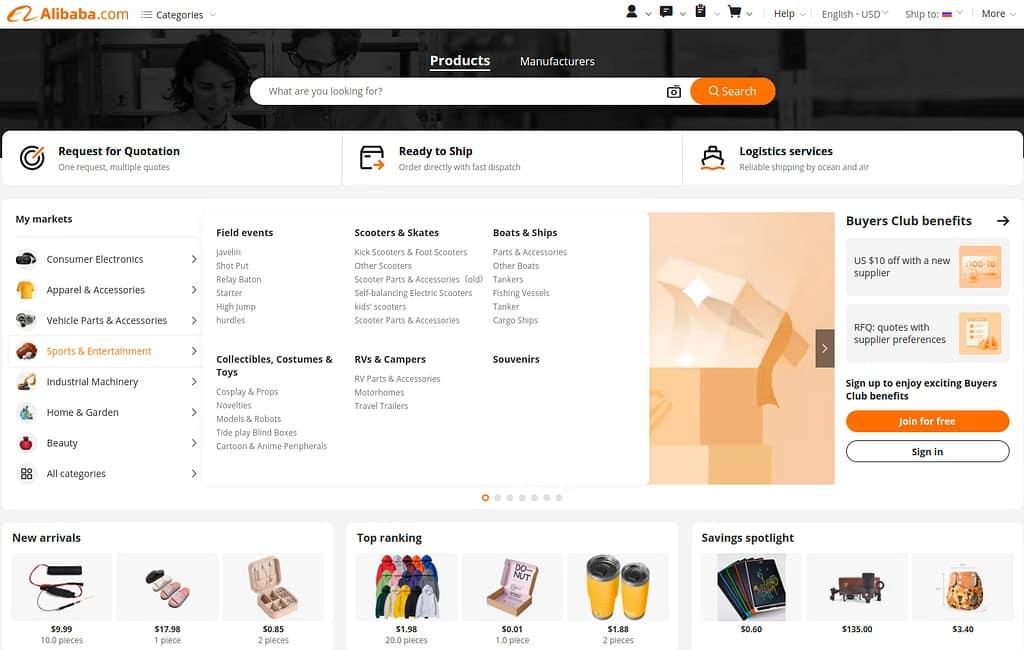Click the orders clipboard icon
This screenshot has height=650, width=1024.
(700, 13)
